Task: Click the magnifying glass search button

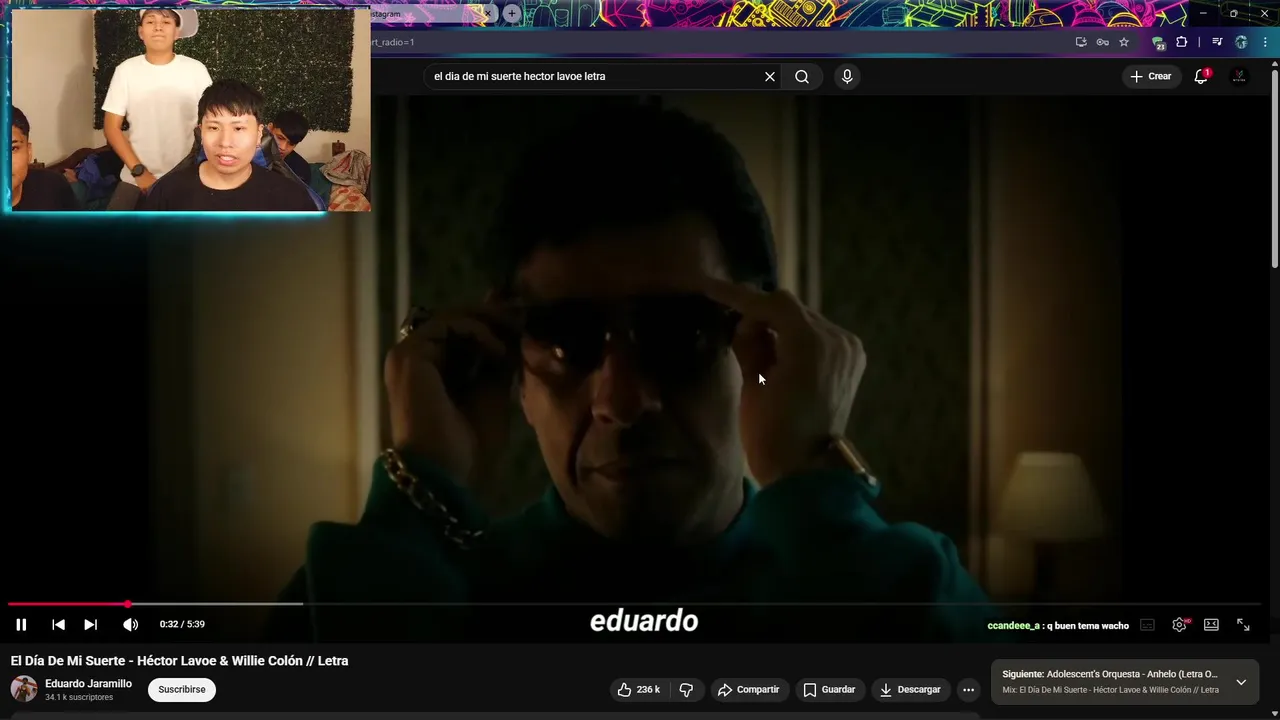Action: [802, 76]
